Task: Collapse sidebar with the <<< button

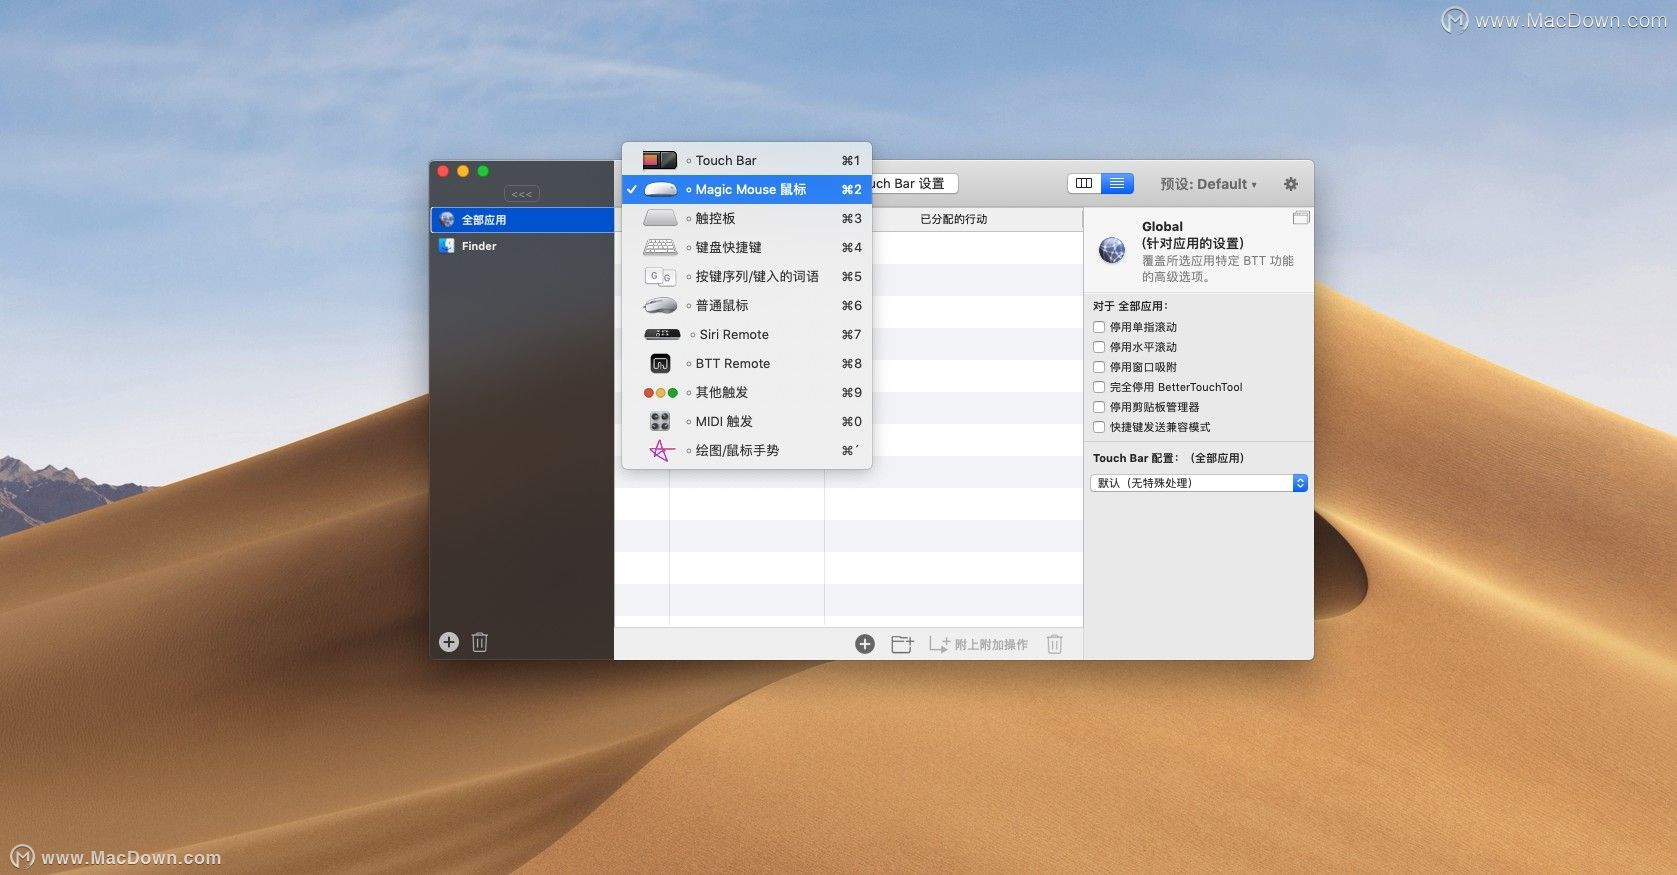Action: click(x=522, y=194)
